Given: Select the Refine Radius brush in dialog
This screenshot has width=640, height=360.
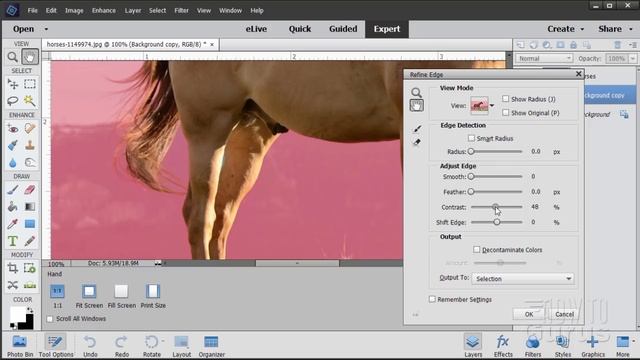Looking at the screenshot, I should pyautogui.click(x=417, y=129).
